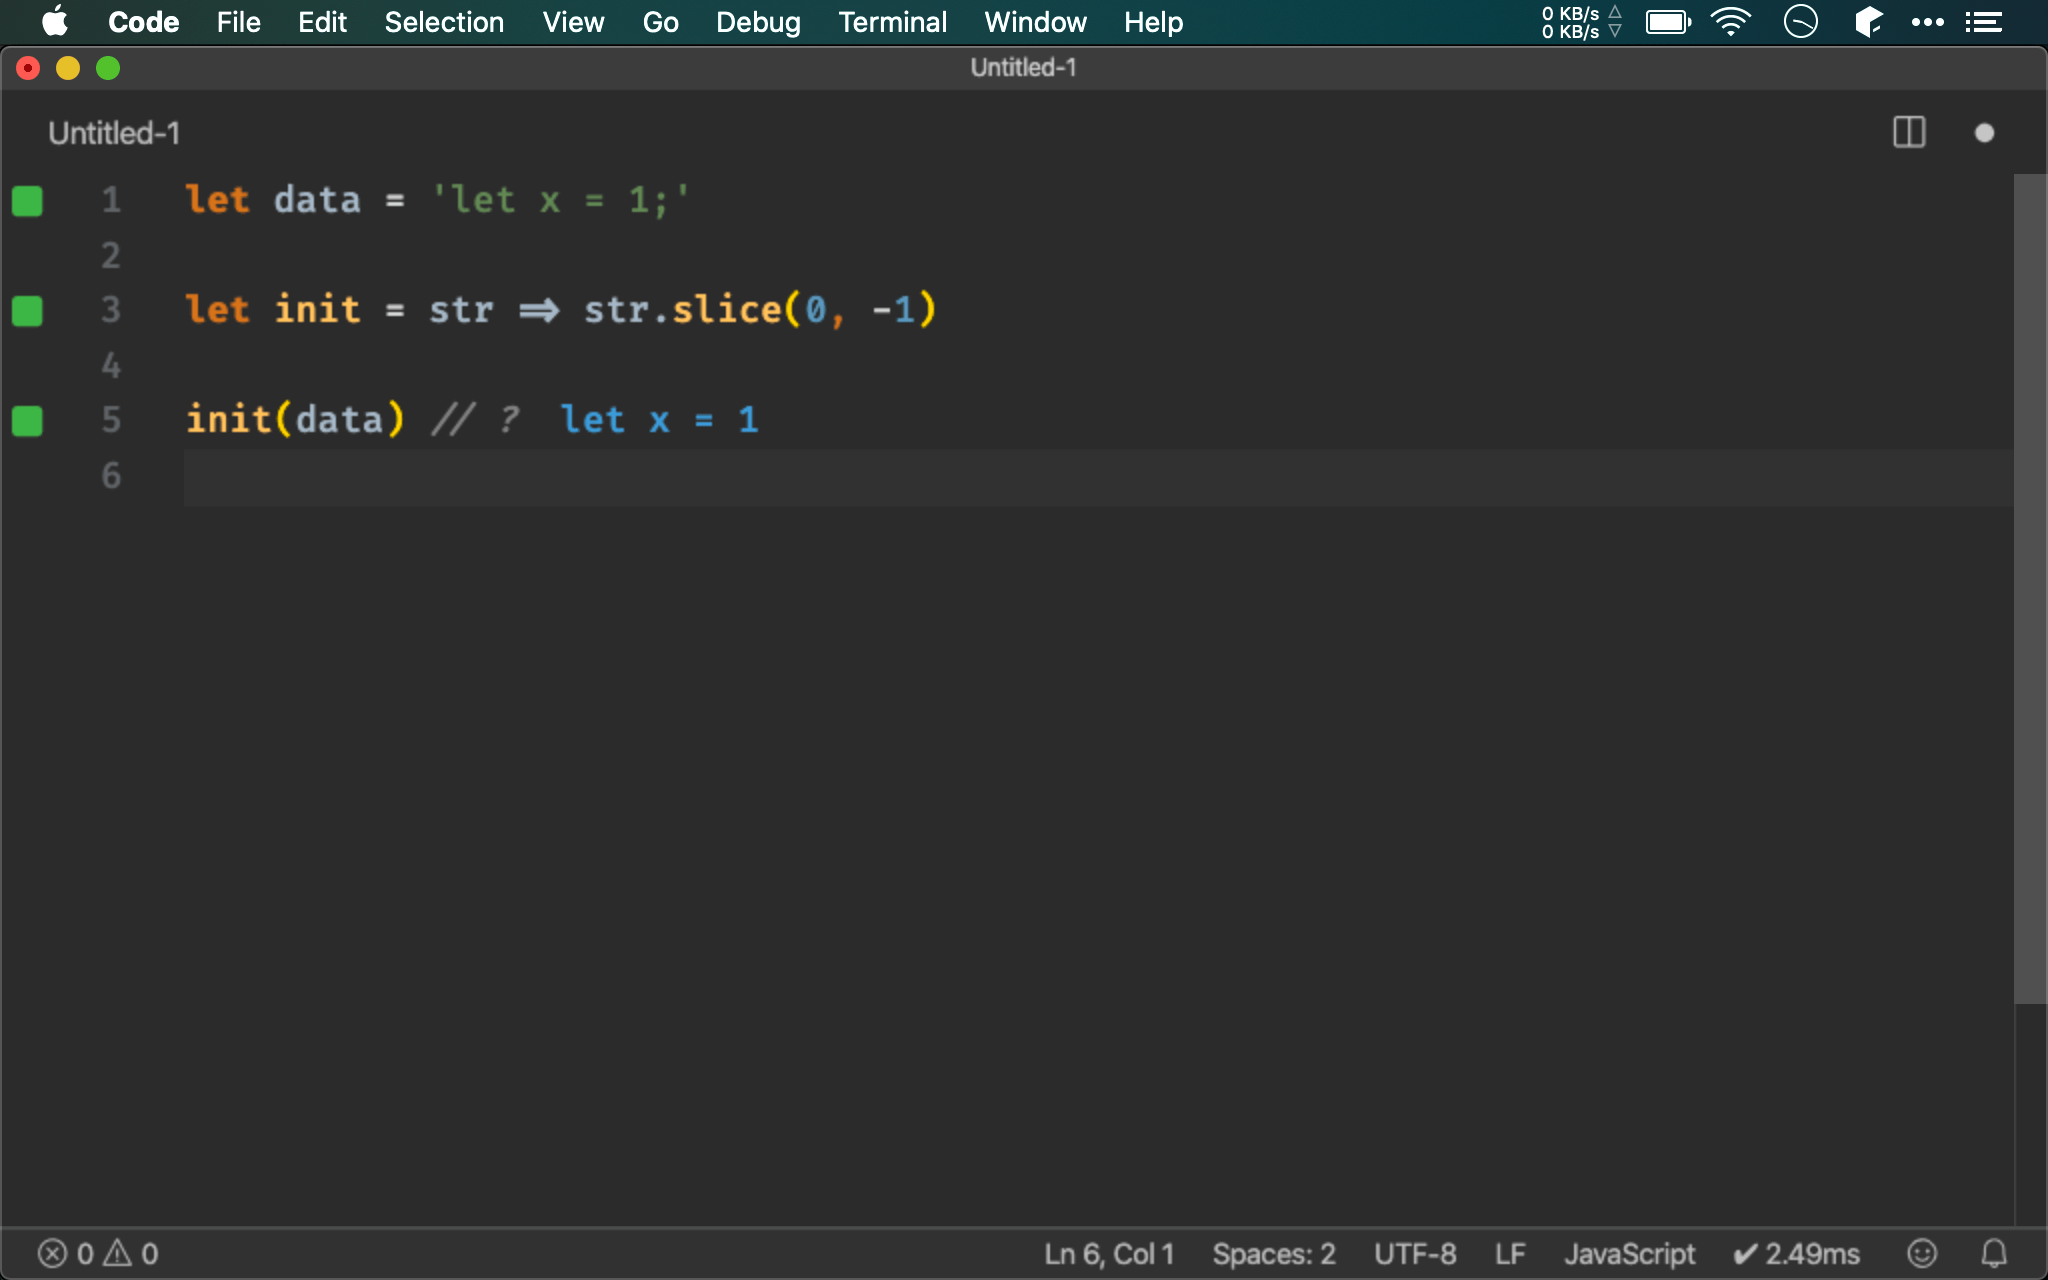Image resolution: width=2048 pixels, height=1280 pixels.
Task: Toggle the unsaved changes dot indicator
Action: (x=1985, y=131)
